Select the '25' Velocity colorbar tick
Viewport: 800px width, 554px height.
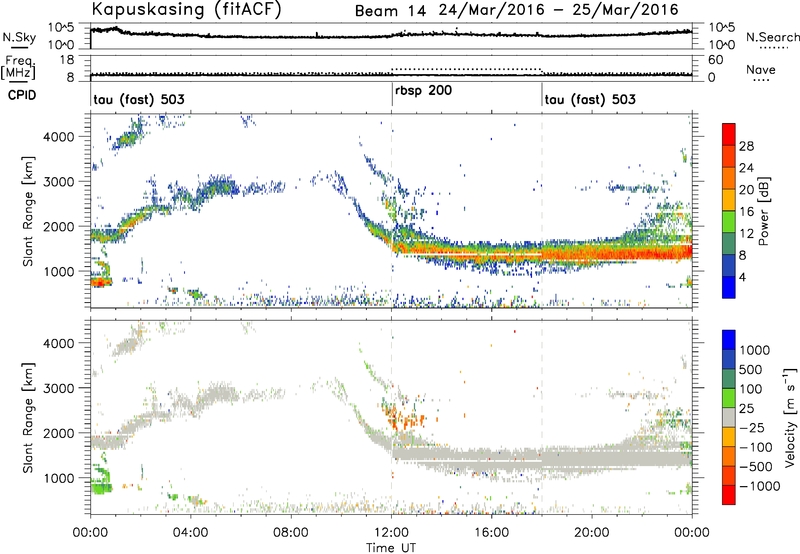(x=746, y=408)
